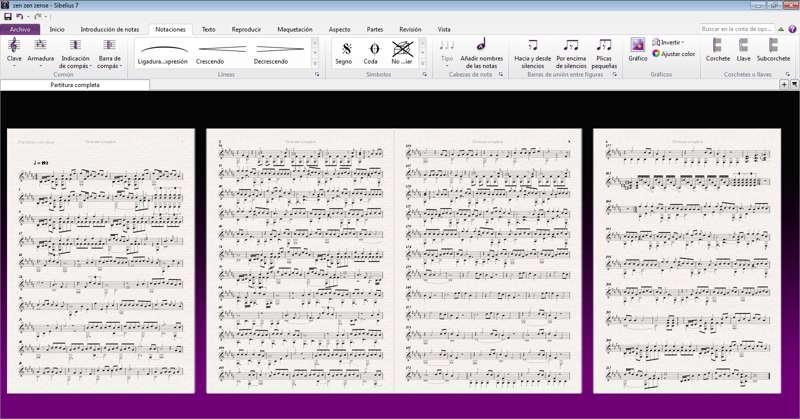Open the Líneas group dialog launcher
Viewport: 800px width, 419px height.
coord(317,75)
